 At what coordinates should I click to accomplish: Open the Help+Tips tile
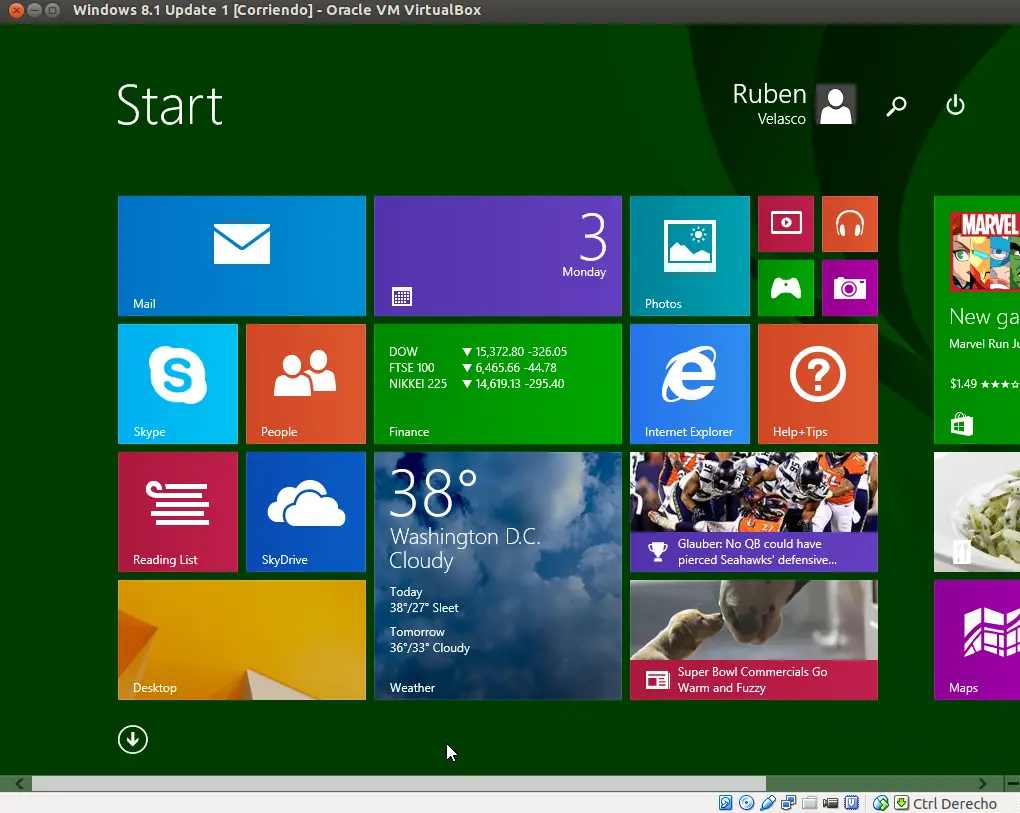pos(818,384)
